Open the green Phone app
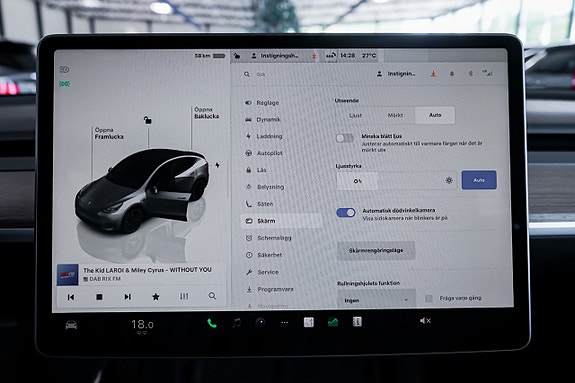The image size is (575, 383). [x=212, y=323]
